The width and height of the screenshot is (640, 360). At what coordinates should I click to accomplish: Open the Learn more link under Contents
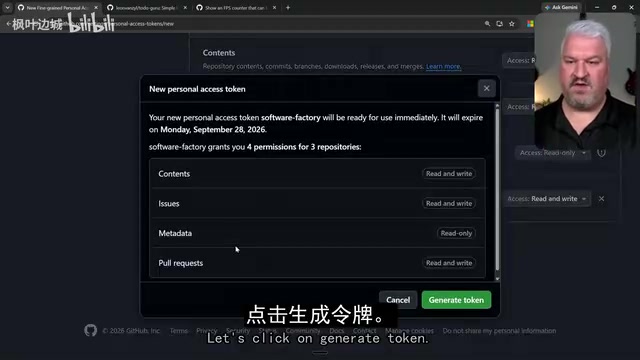click(444, 66)
